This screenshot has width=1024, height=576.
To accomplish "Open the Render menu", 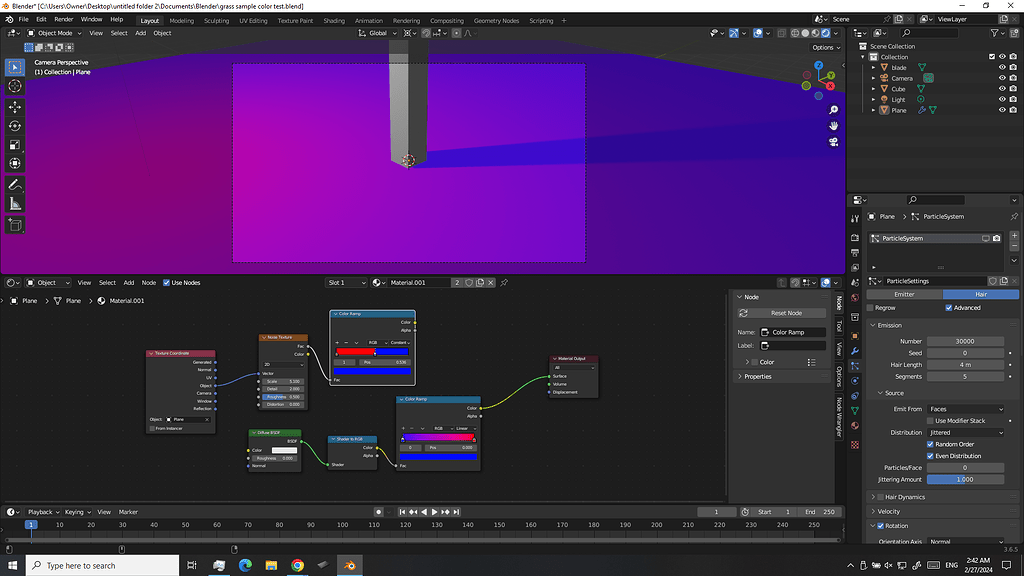I will point(63,20).
